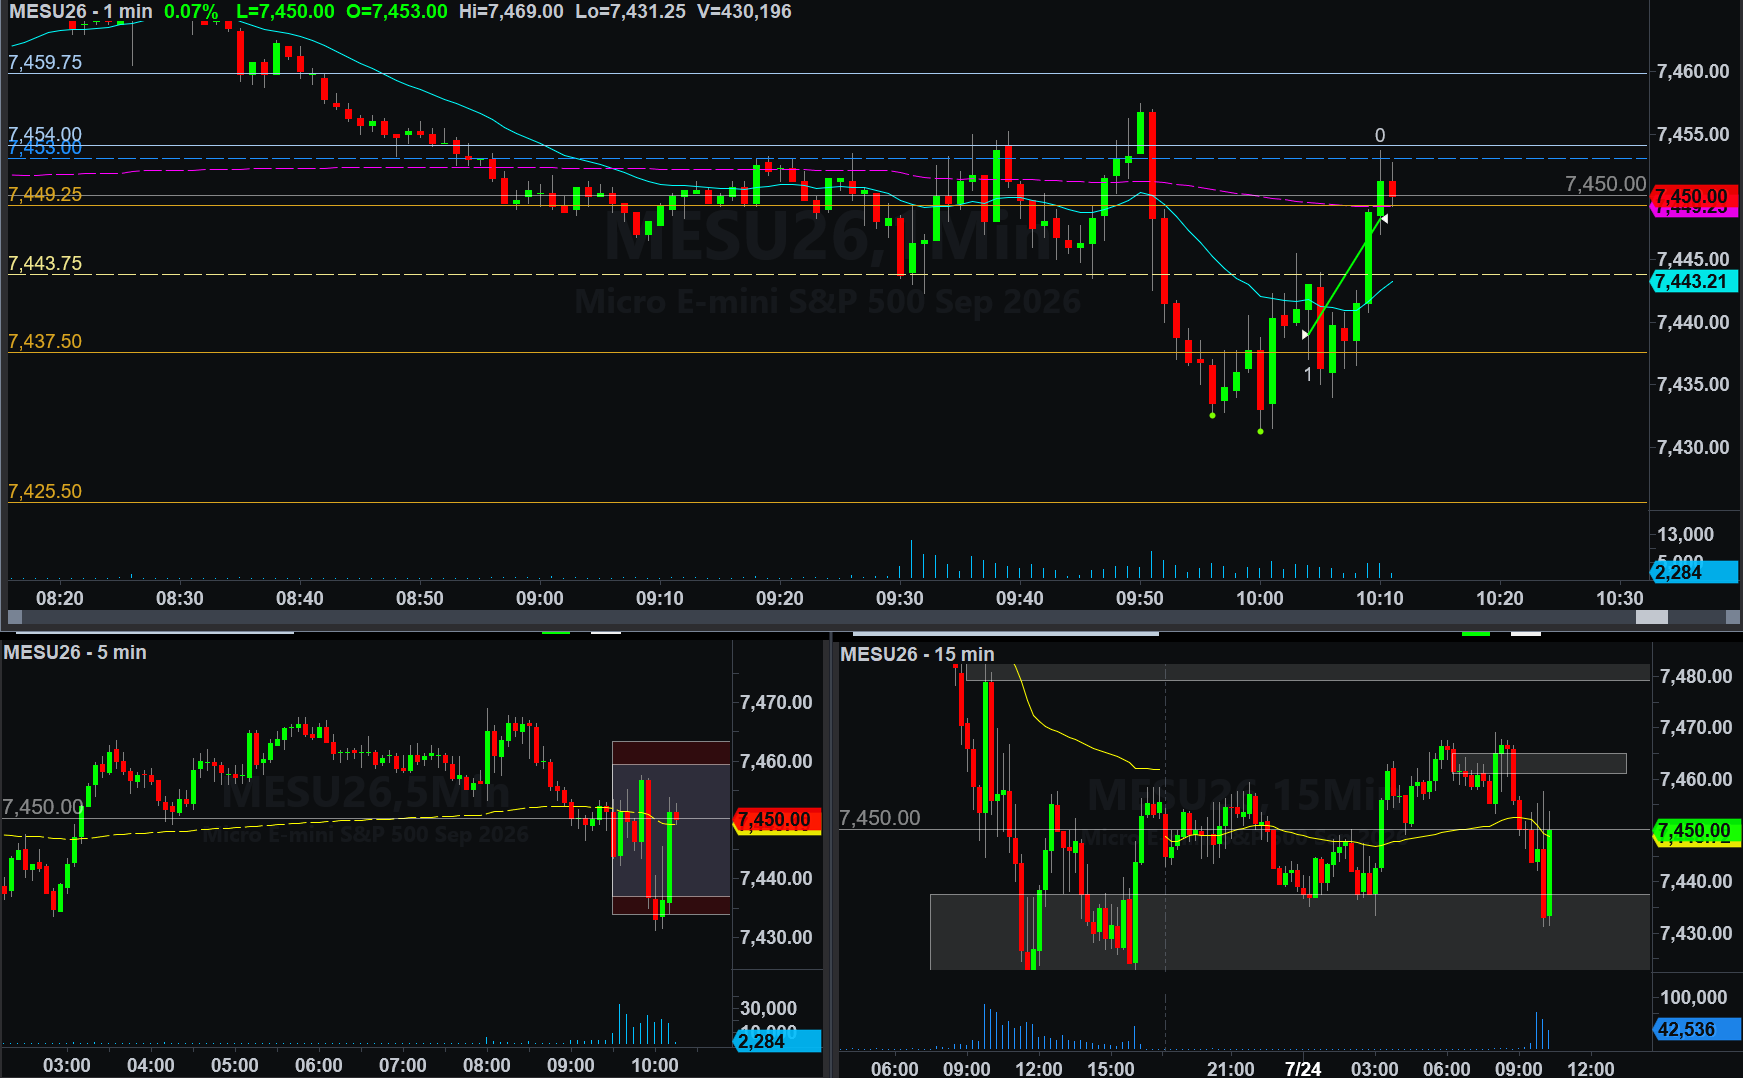
Task: Select the 7,443.75 dashed line label
Action: point(45,263)
